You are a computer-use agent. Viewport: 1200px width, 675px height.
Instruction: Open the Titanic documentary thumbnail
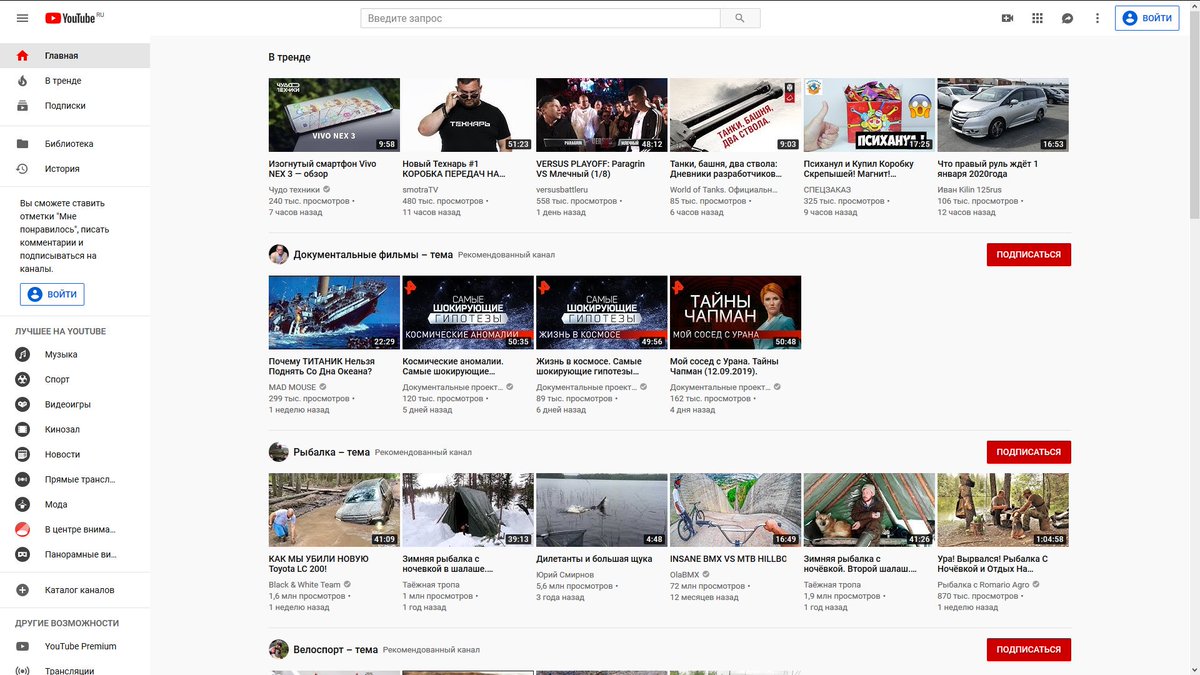334,312
